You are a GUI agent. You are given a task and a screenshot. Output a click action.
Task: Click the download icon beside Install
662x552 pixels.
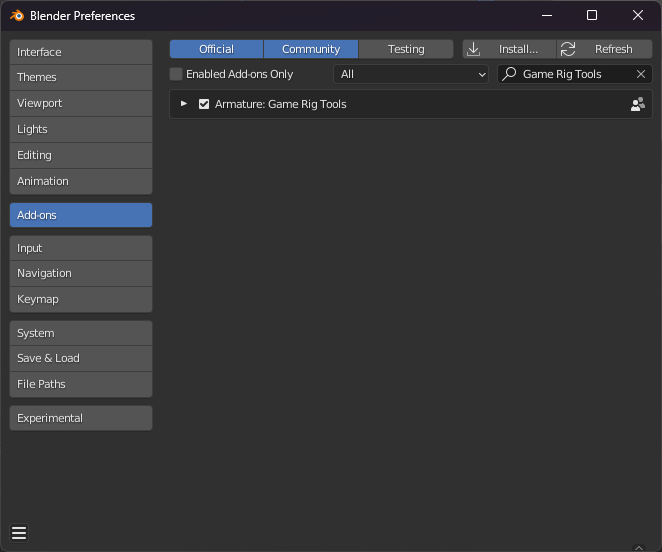click(x=474, y=49)
